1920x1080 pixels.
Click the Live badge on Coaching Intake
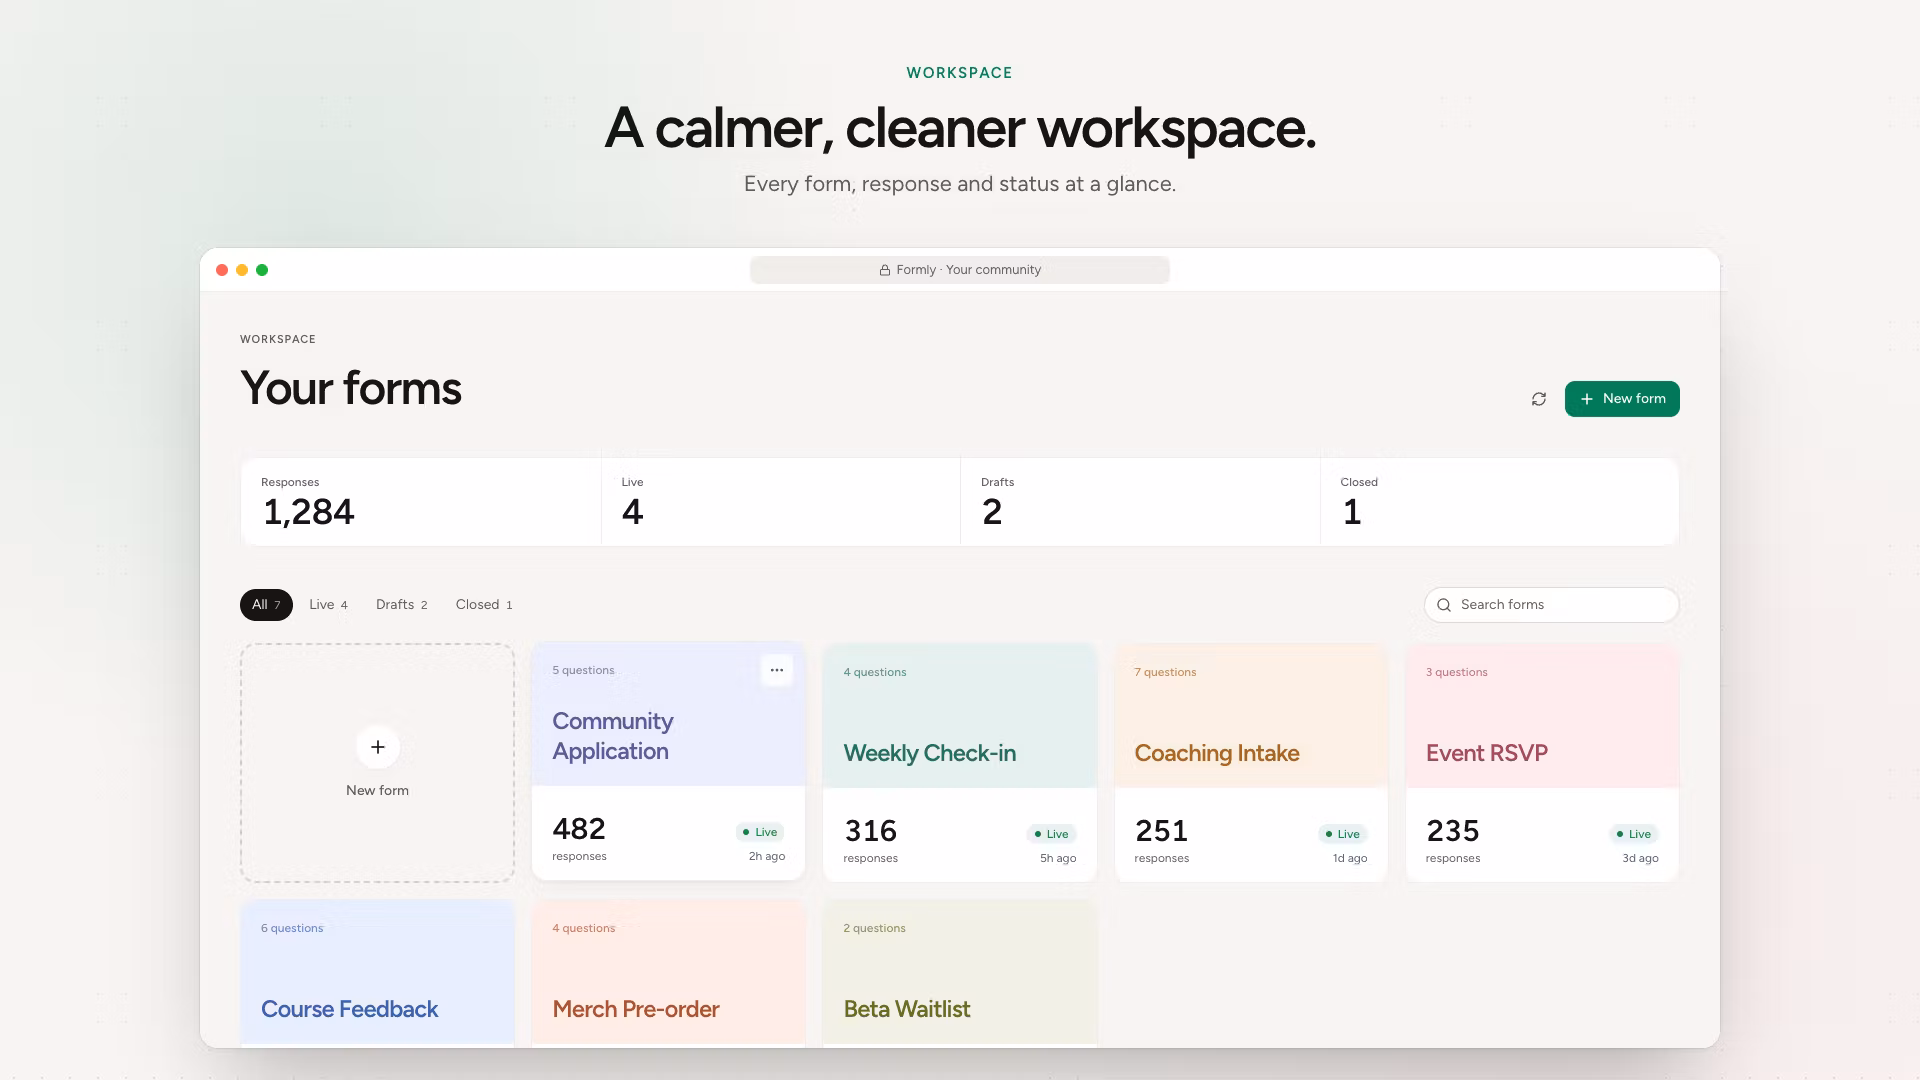point(1342,834)
